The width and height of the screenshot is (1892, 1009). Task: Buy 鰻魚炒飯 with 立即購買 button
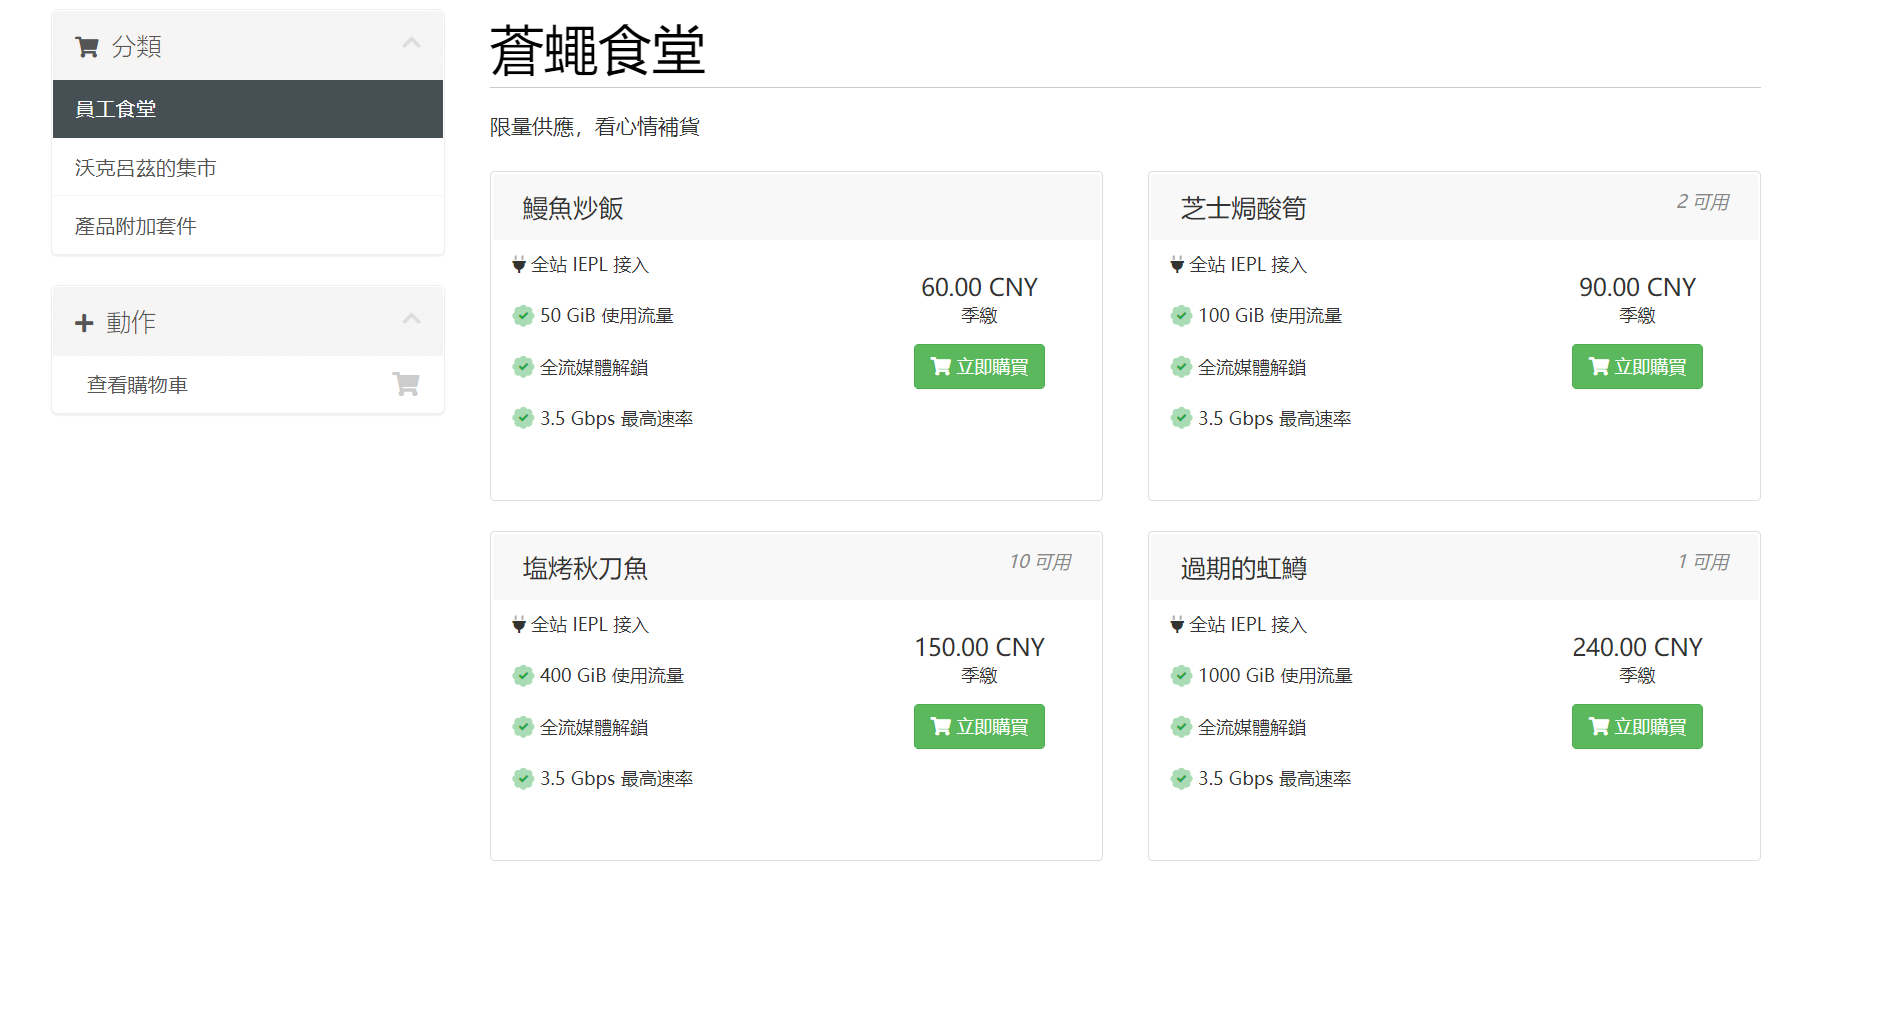[979, 367]
